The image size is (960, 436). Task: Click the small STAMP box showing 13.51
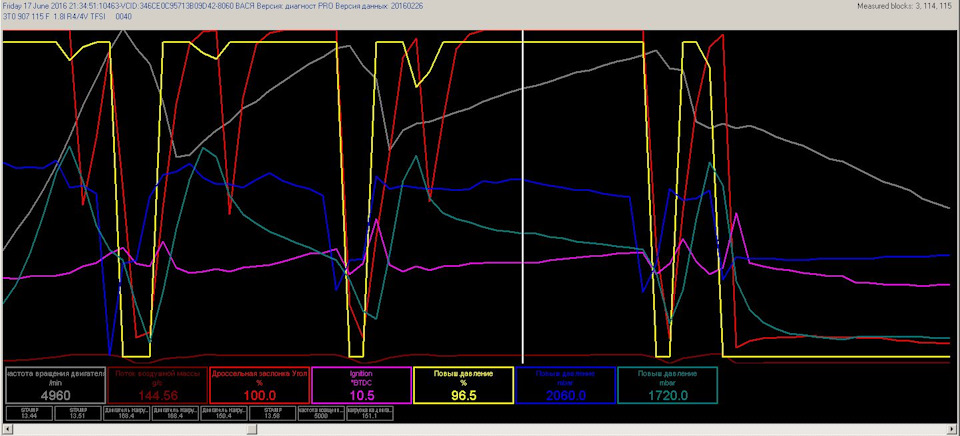tap(78, 413)
